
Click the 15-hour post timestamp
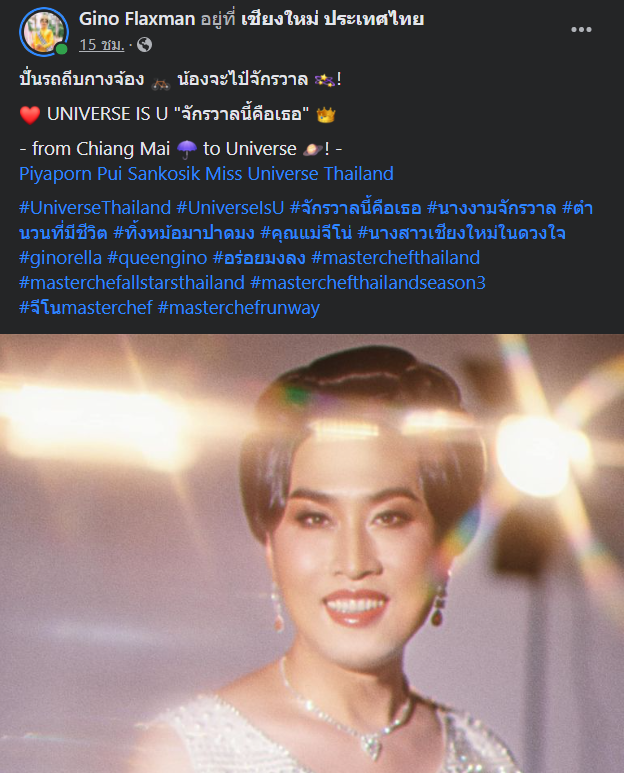(x=102, y=45)
